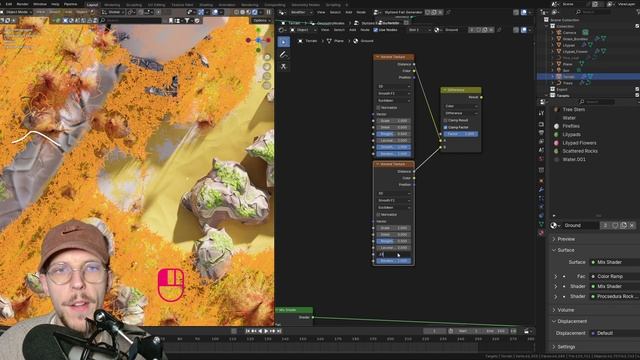Click the play animation button
Viewport: 640px width, 360px height.
pos(266,331)
